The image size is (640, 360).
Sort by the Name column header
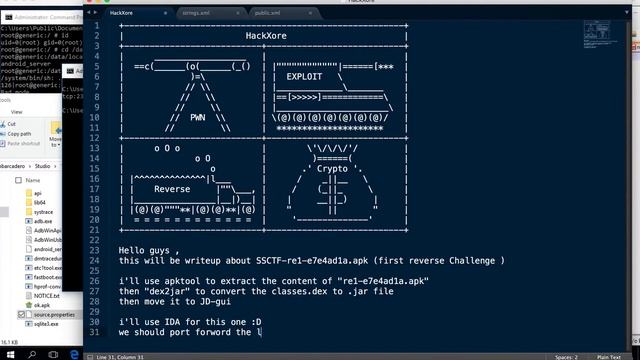33,180
